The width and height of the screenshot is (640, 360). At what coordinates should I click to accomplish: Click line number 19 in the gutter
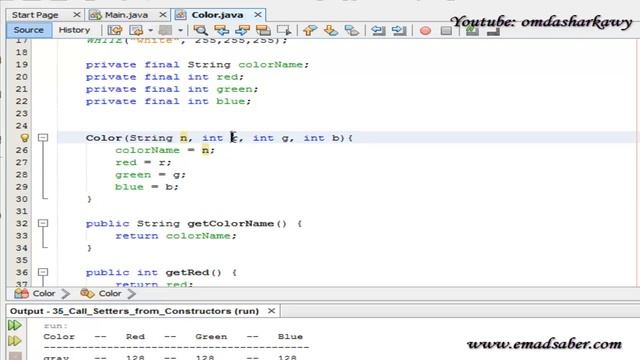(x=22, y=64)
